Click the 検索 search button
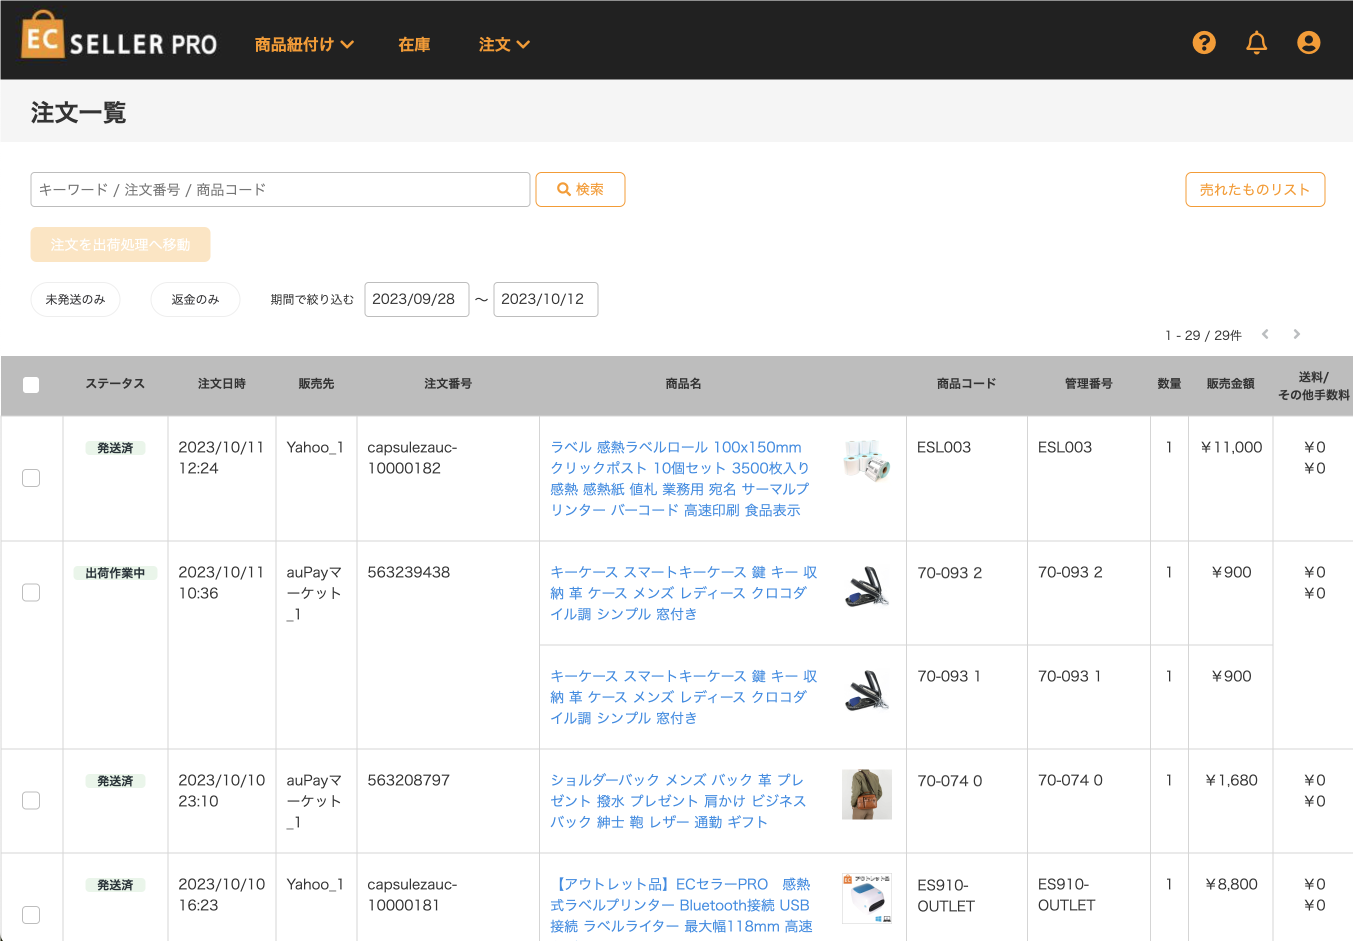Viewport: 1353px width, 941px height. [580, 189]
